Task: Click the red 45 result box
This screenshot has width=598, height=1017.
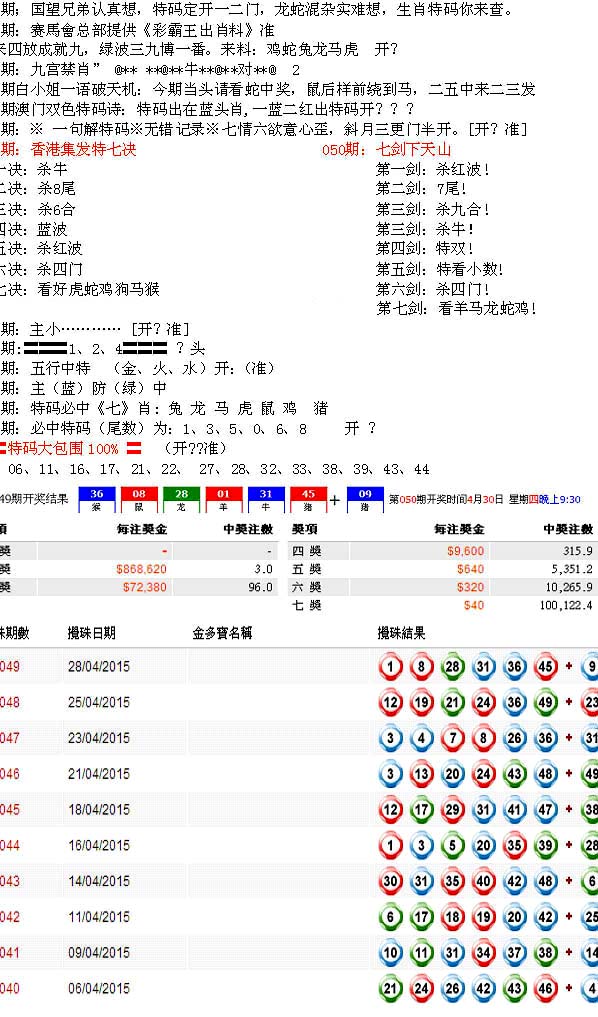Action: point(308,499)
